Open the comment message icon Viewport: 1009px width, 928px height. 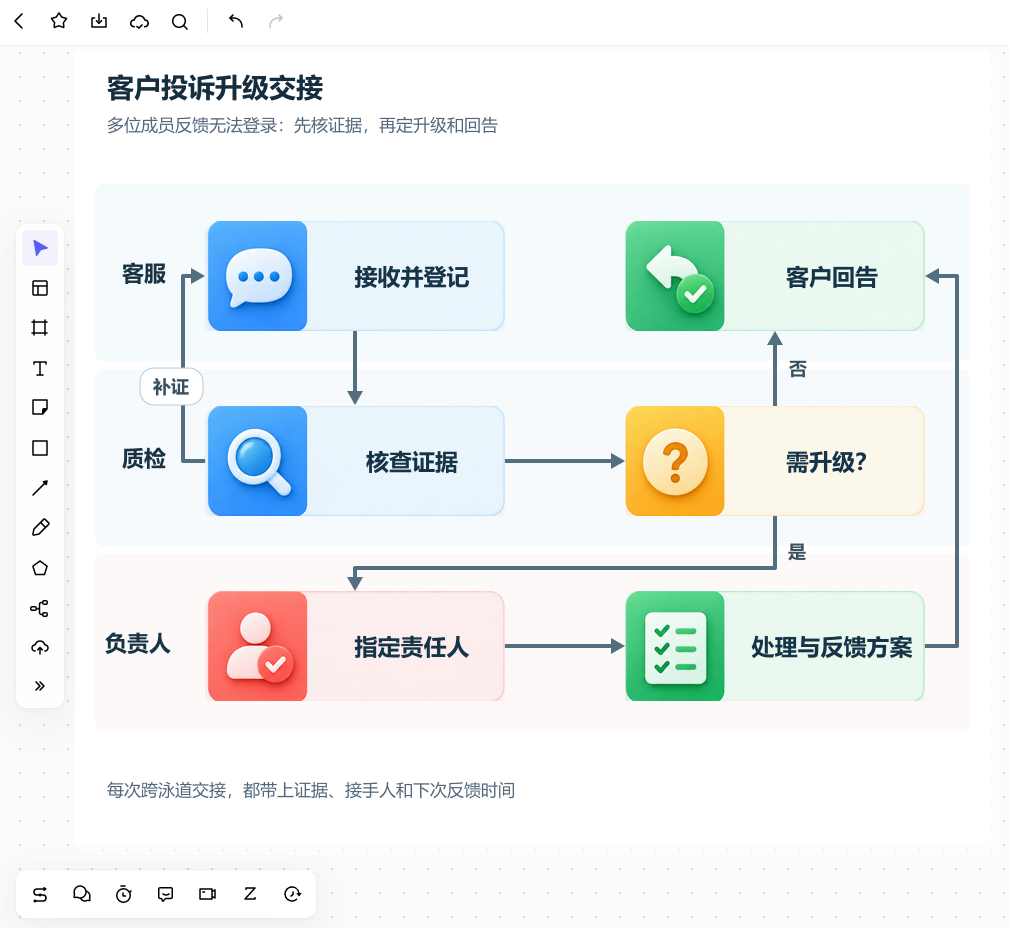165,894
